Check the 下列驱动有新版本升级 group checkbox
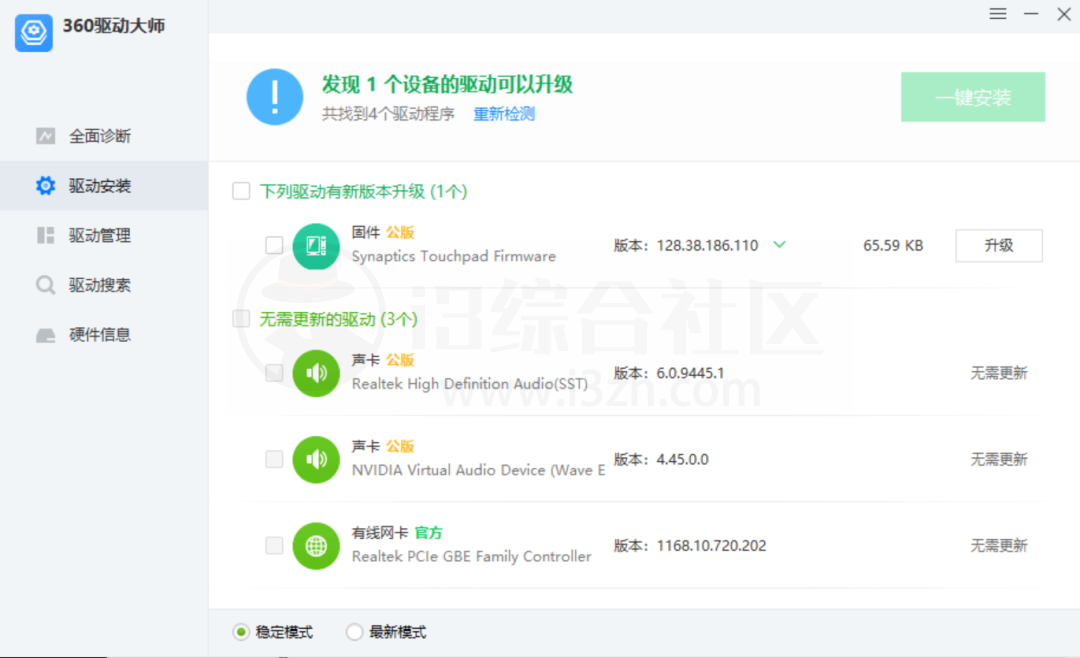 [241, 191]
